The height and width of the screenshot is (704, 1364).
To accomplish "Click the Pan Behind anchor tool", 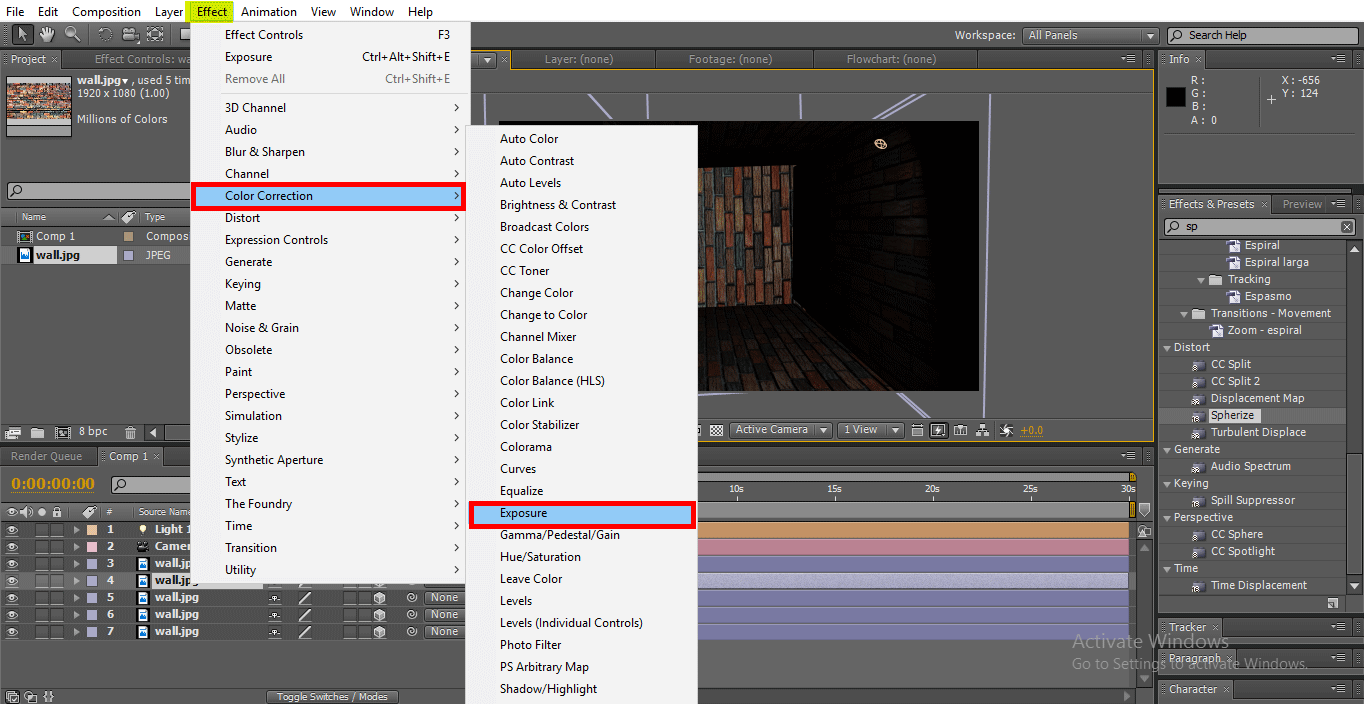I will click(155, 35).
